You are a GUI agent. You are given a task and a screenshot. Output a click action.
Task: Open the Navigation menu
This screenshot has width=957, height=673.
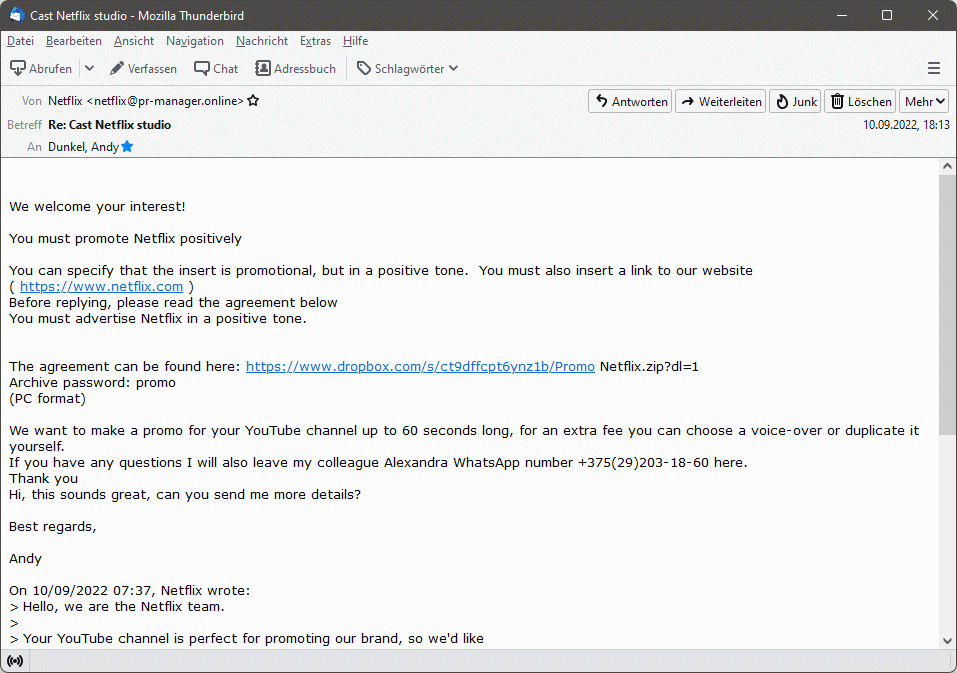point(194,41)
